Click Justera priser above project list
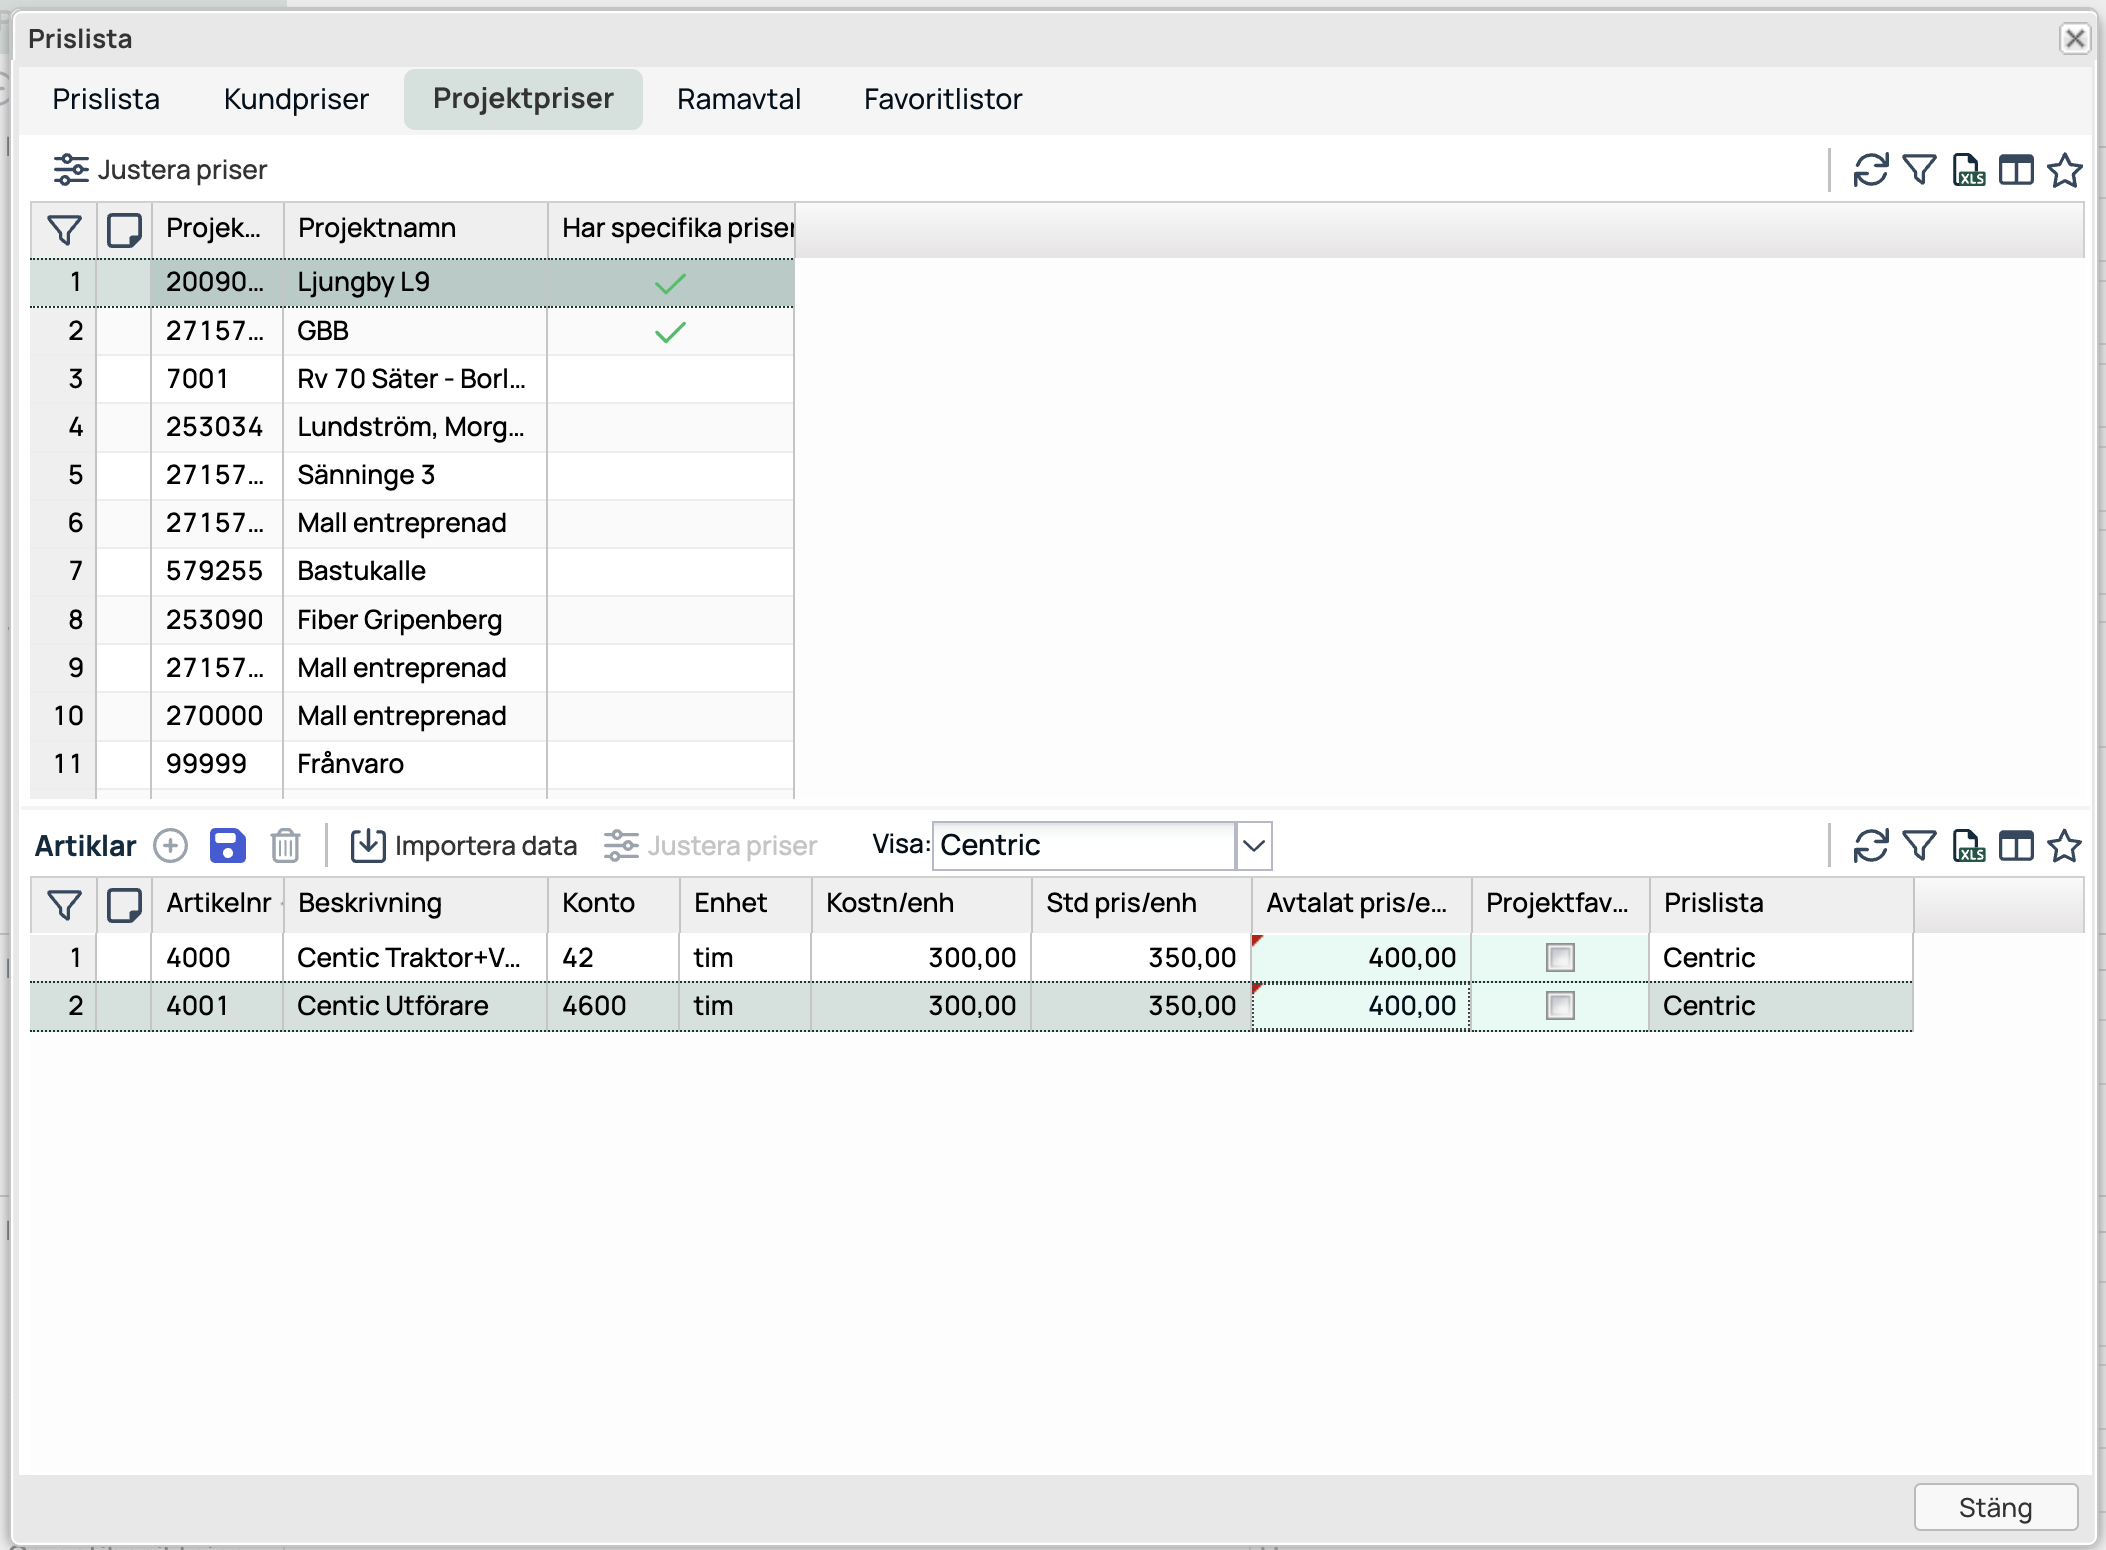Screen dimensions: 2106x1550 [x=161, y=170]
